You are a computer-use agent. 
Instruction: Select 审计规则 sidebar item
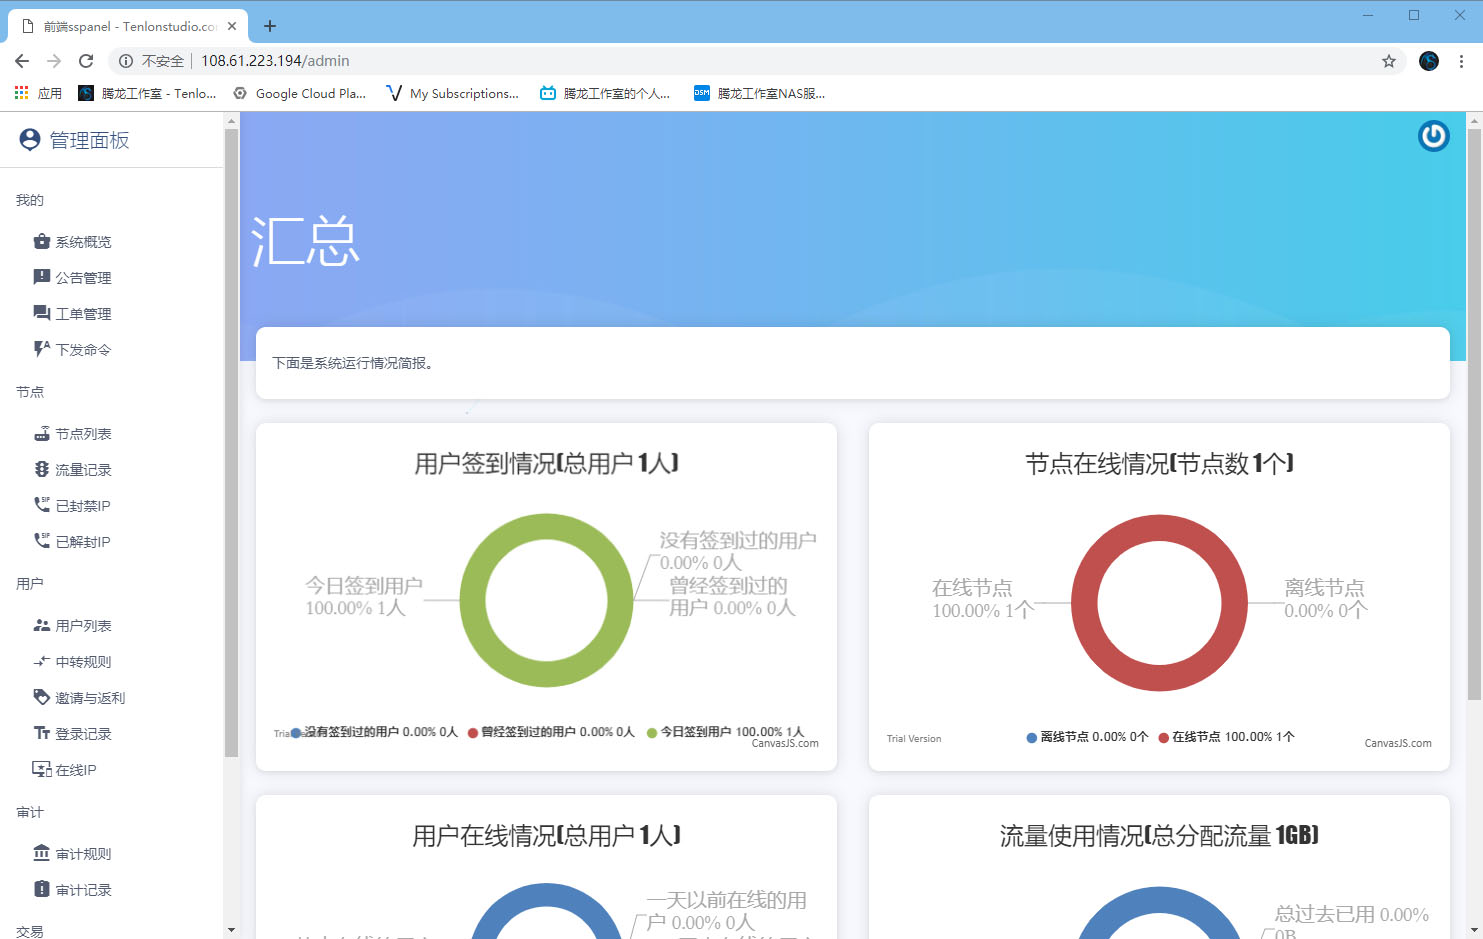[x=83, y=854]
